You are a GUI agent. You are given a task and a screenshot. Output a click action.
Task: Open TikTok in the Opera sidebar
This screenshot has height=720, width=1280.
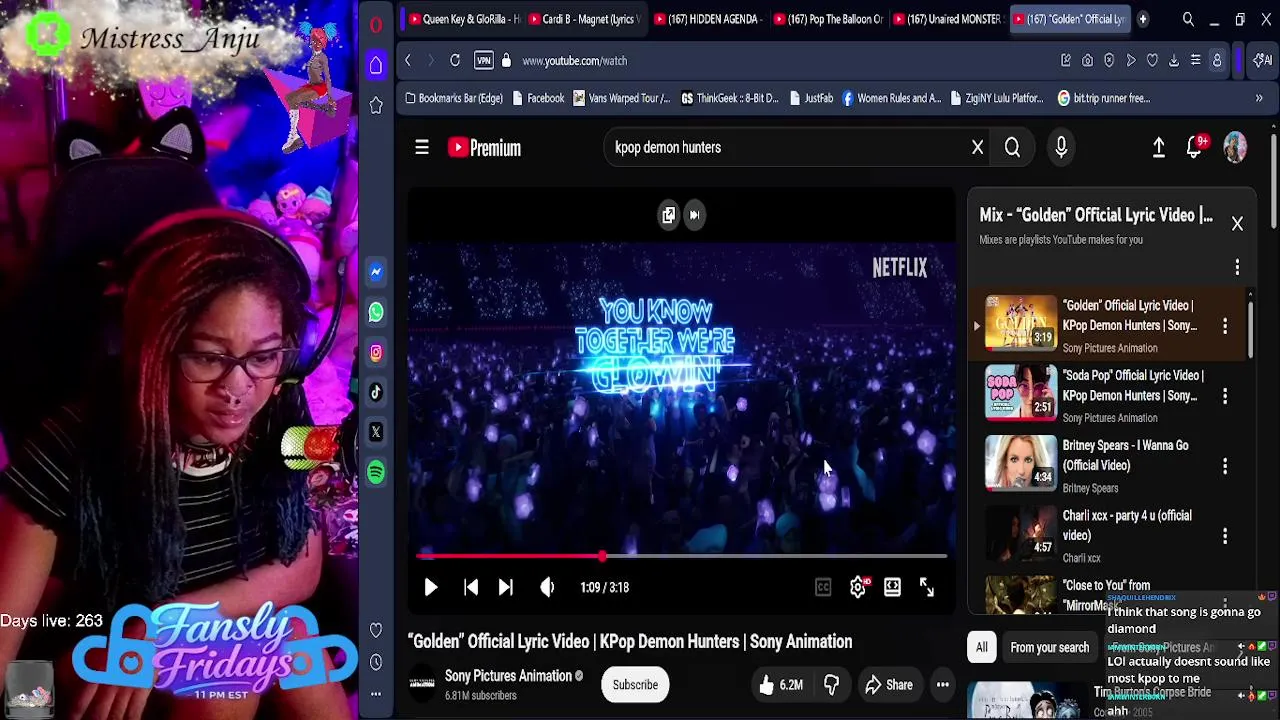pos(376,392)
